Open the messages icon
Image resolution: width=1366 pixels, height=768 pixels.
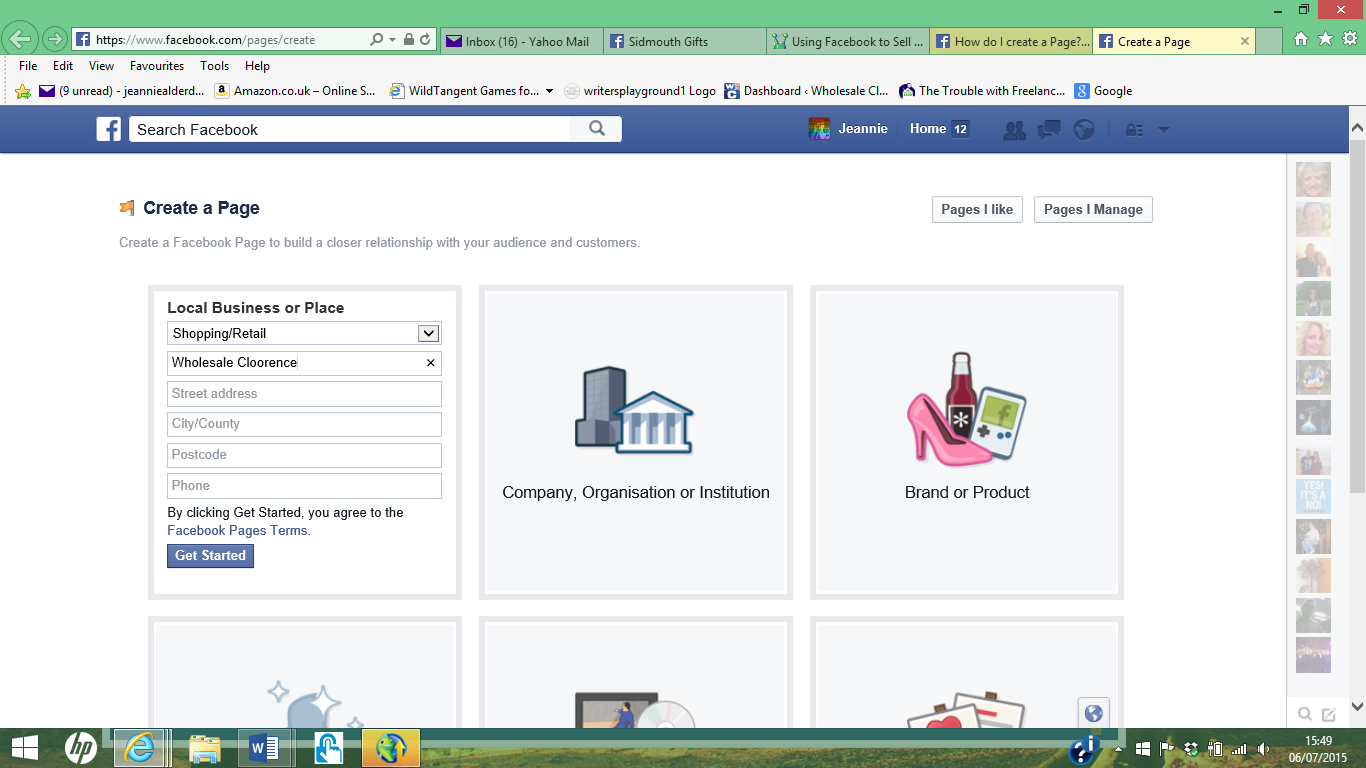1049,130
